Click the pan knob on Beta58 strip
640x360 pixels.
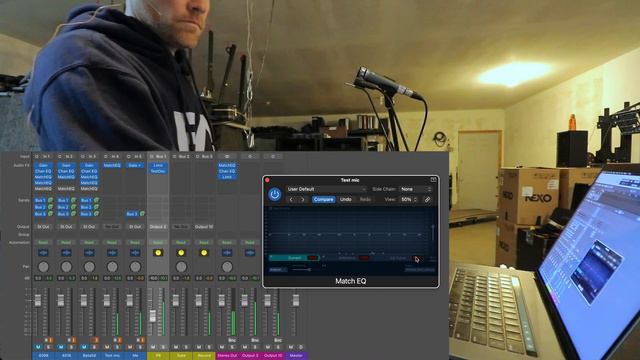[89, 267]
